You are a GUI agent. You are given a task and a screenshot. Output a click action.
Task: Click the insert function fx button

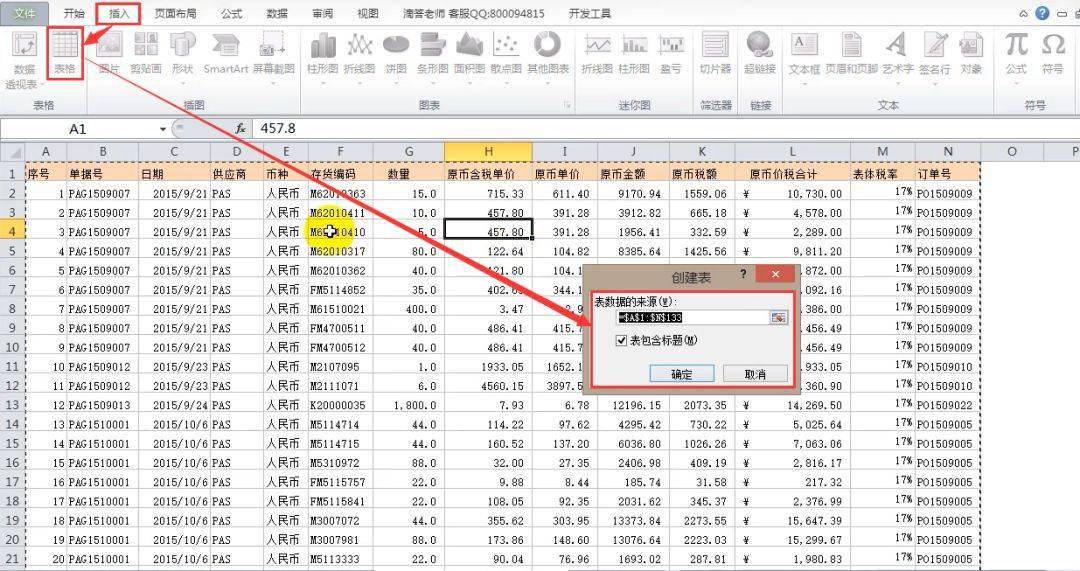[x=240, y=129]
